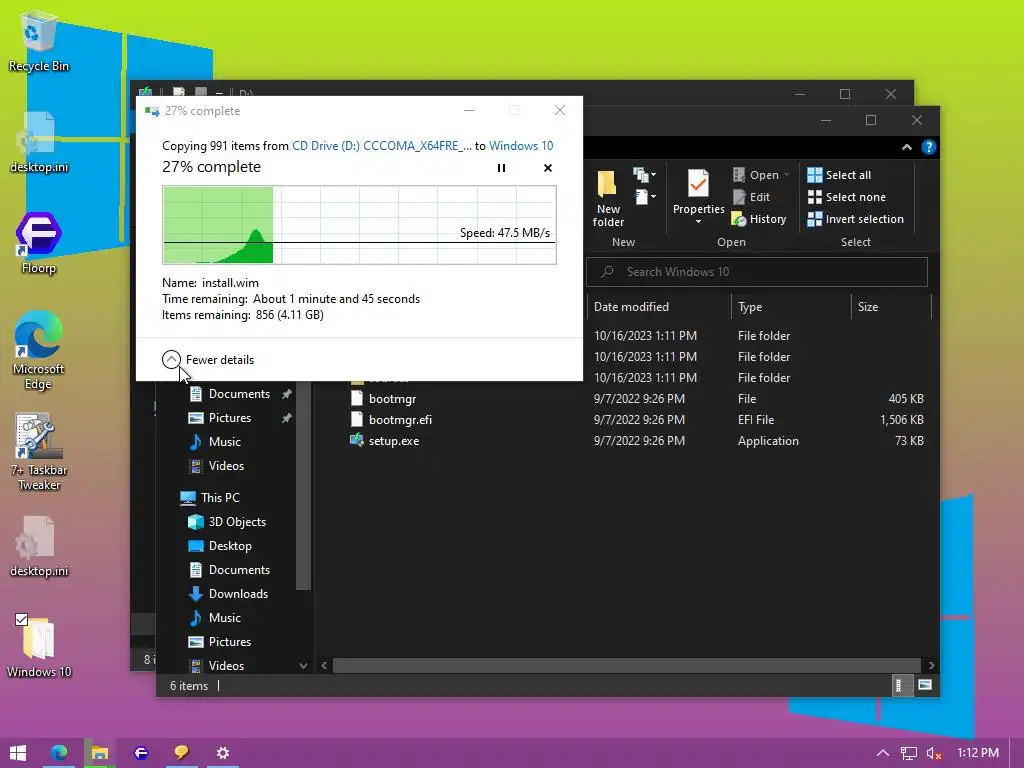Click the Open ribbon button
The image size is (1024, 768).
coord(756,175)
